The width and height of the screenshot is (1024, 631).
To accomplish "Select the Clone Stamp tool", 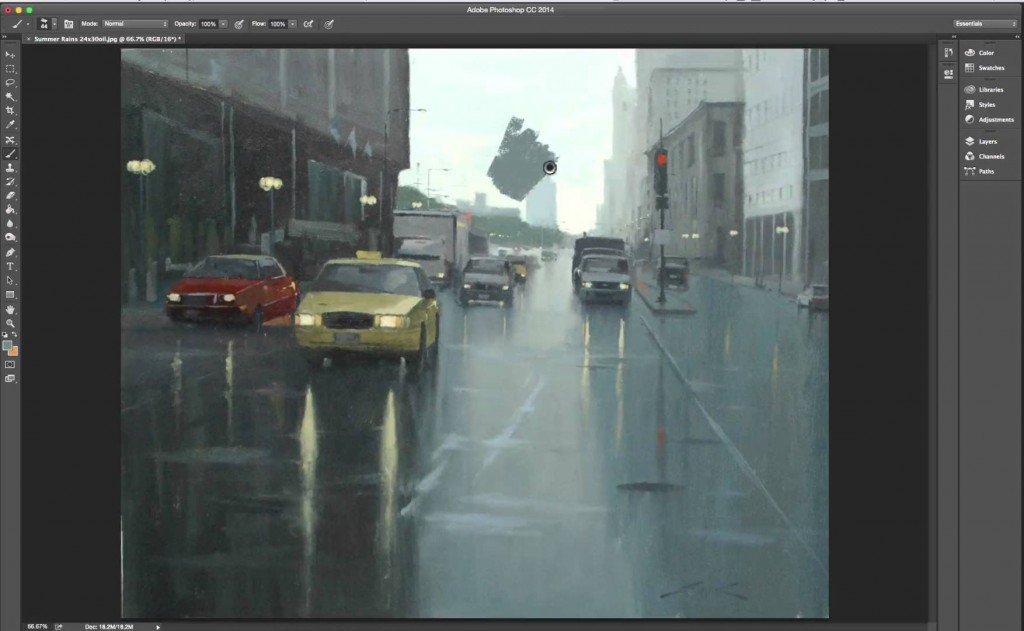I will (x=10, y=168).
